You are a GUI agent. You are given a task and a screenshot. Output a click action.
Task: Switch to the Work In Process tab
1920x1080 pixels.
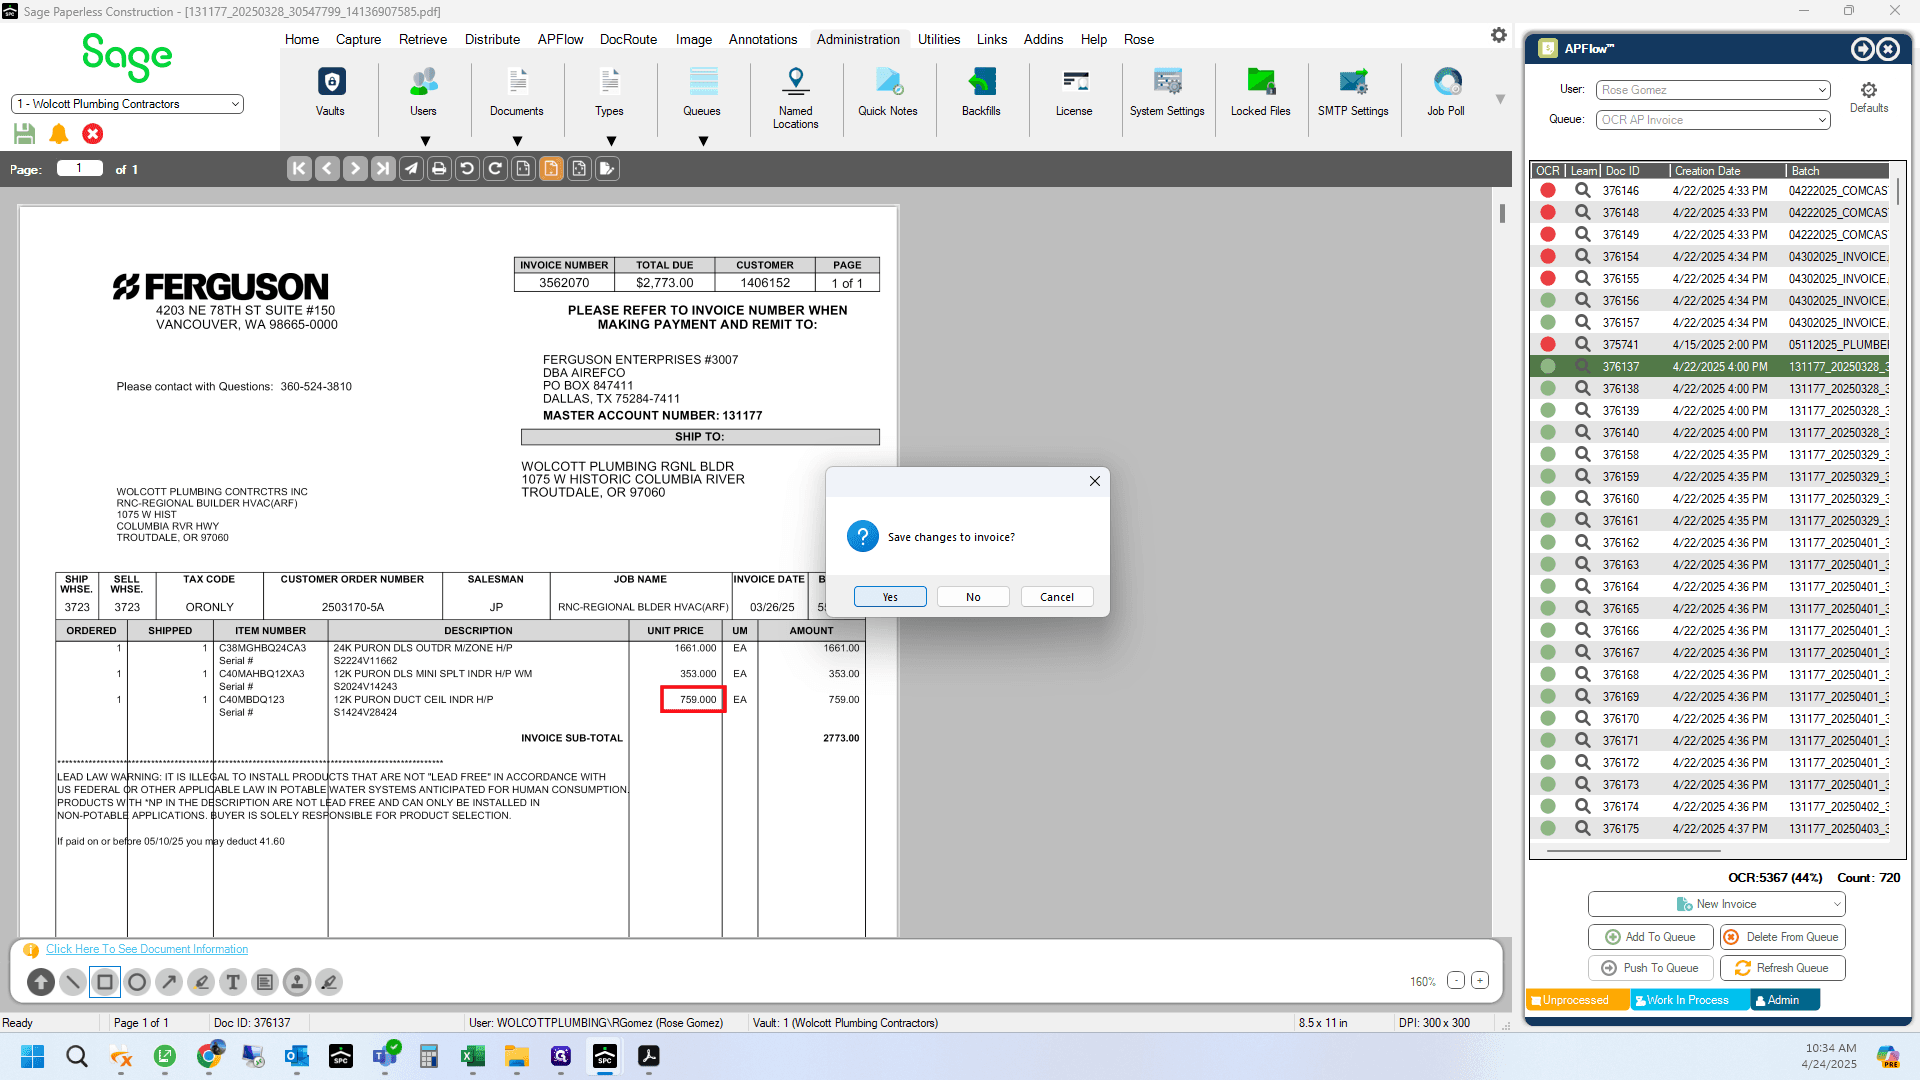tap(1689, 1000)
